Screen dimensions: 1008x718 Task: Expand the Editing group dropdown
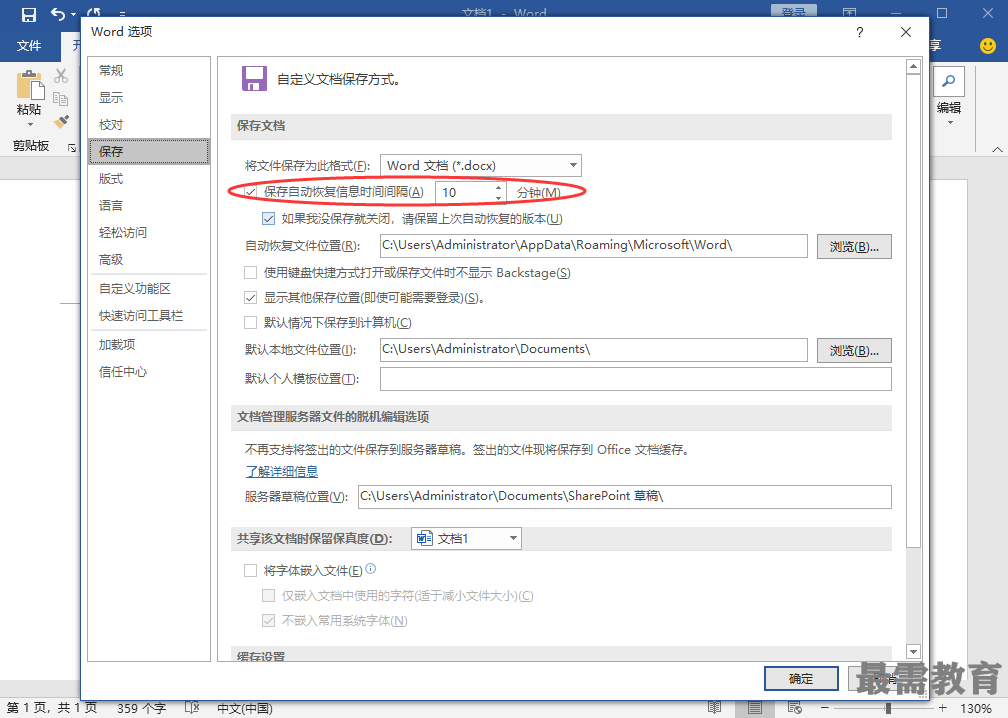point(950,122)
